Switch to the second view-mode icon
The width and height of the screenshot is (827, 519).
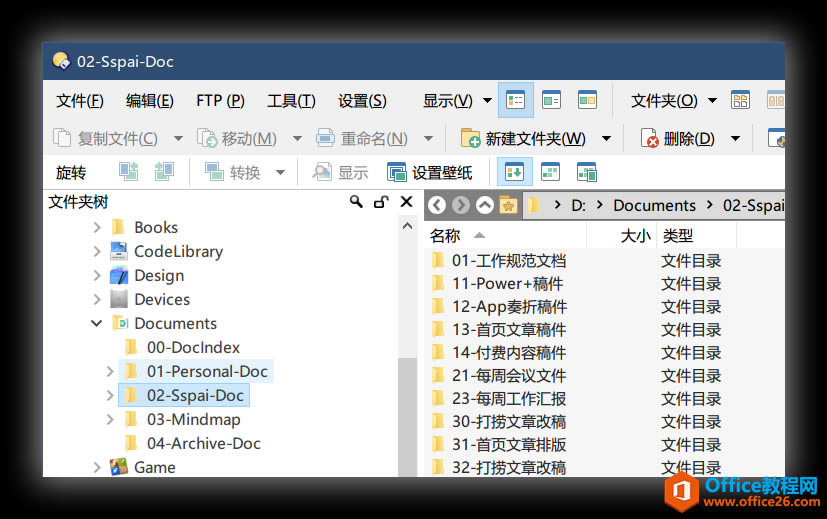[x=551, y=100]
